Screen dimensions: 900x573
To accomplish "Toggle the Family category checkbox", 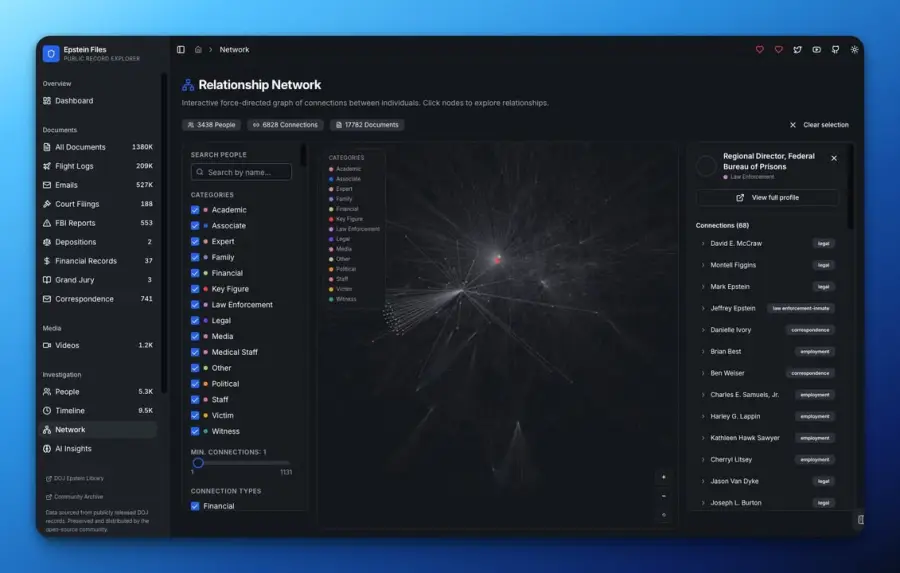I will pyautogui.click(x=195, y=258).
